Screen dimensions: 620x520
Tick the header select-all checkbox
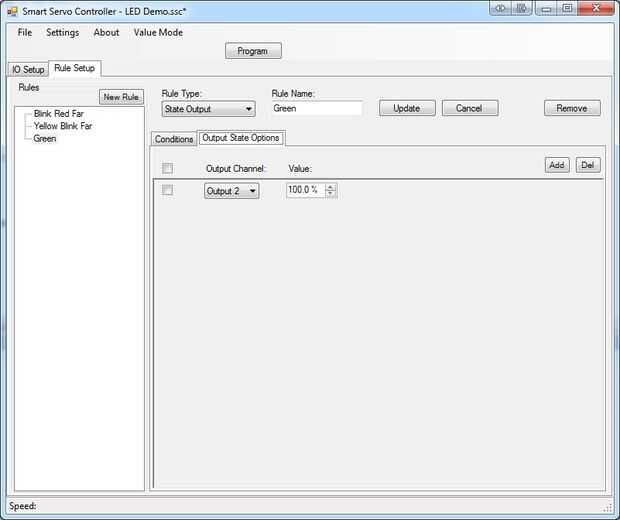(167, 168)
